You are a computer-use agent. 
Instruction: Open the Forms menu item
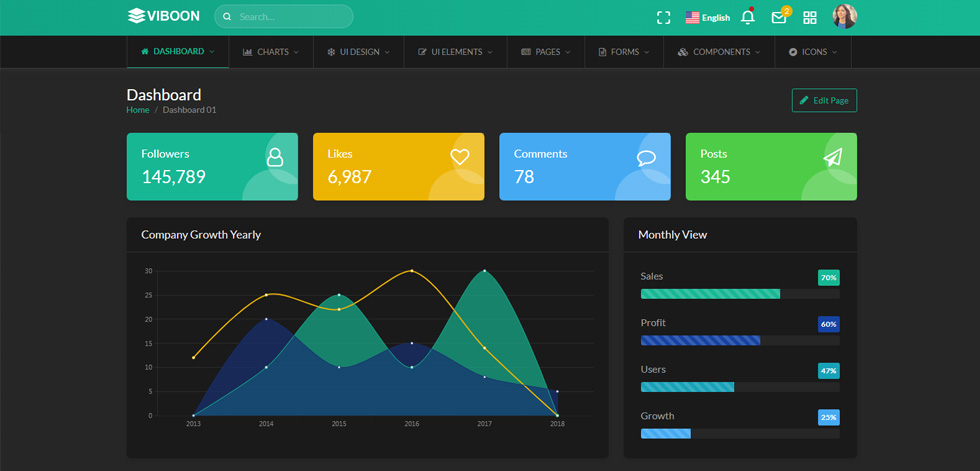tap(624, 52)
